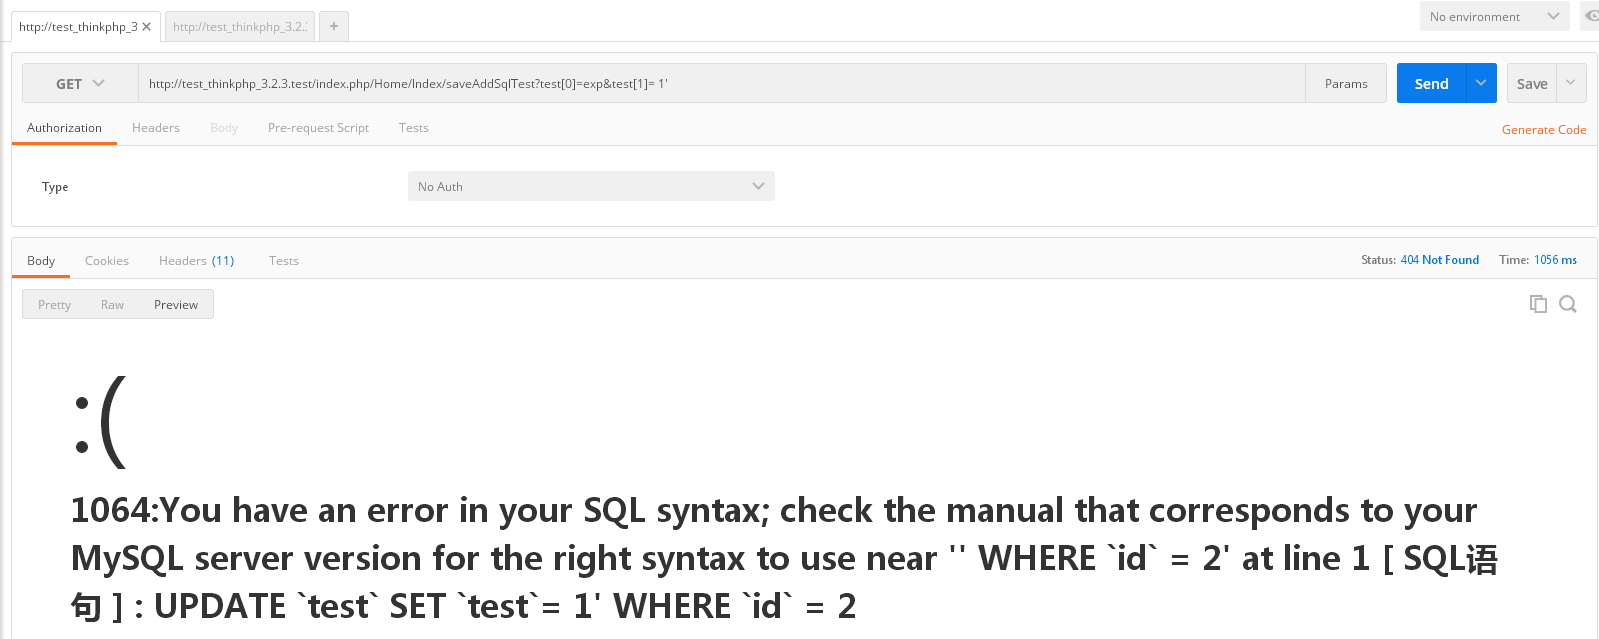
Task: Click the environment quick-look eye icon
Action: pyautogui.click(x=1590, y=16)
